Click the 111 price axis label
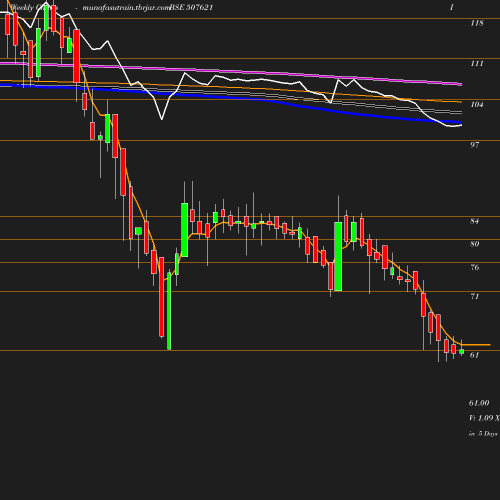This screenshot has height=500, width=500. (477, 64)
